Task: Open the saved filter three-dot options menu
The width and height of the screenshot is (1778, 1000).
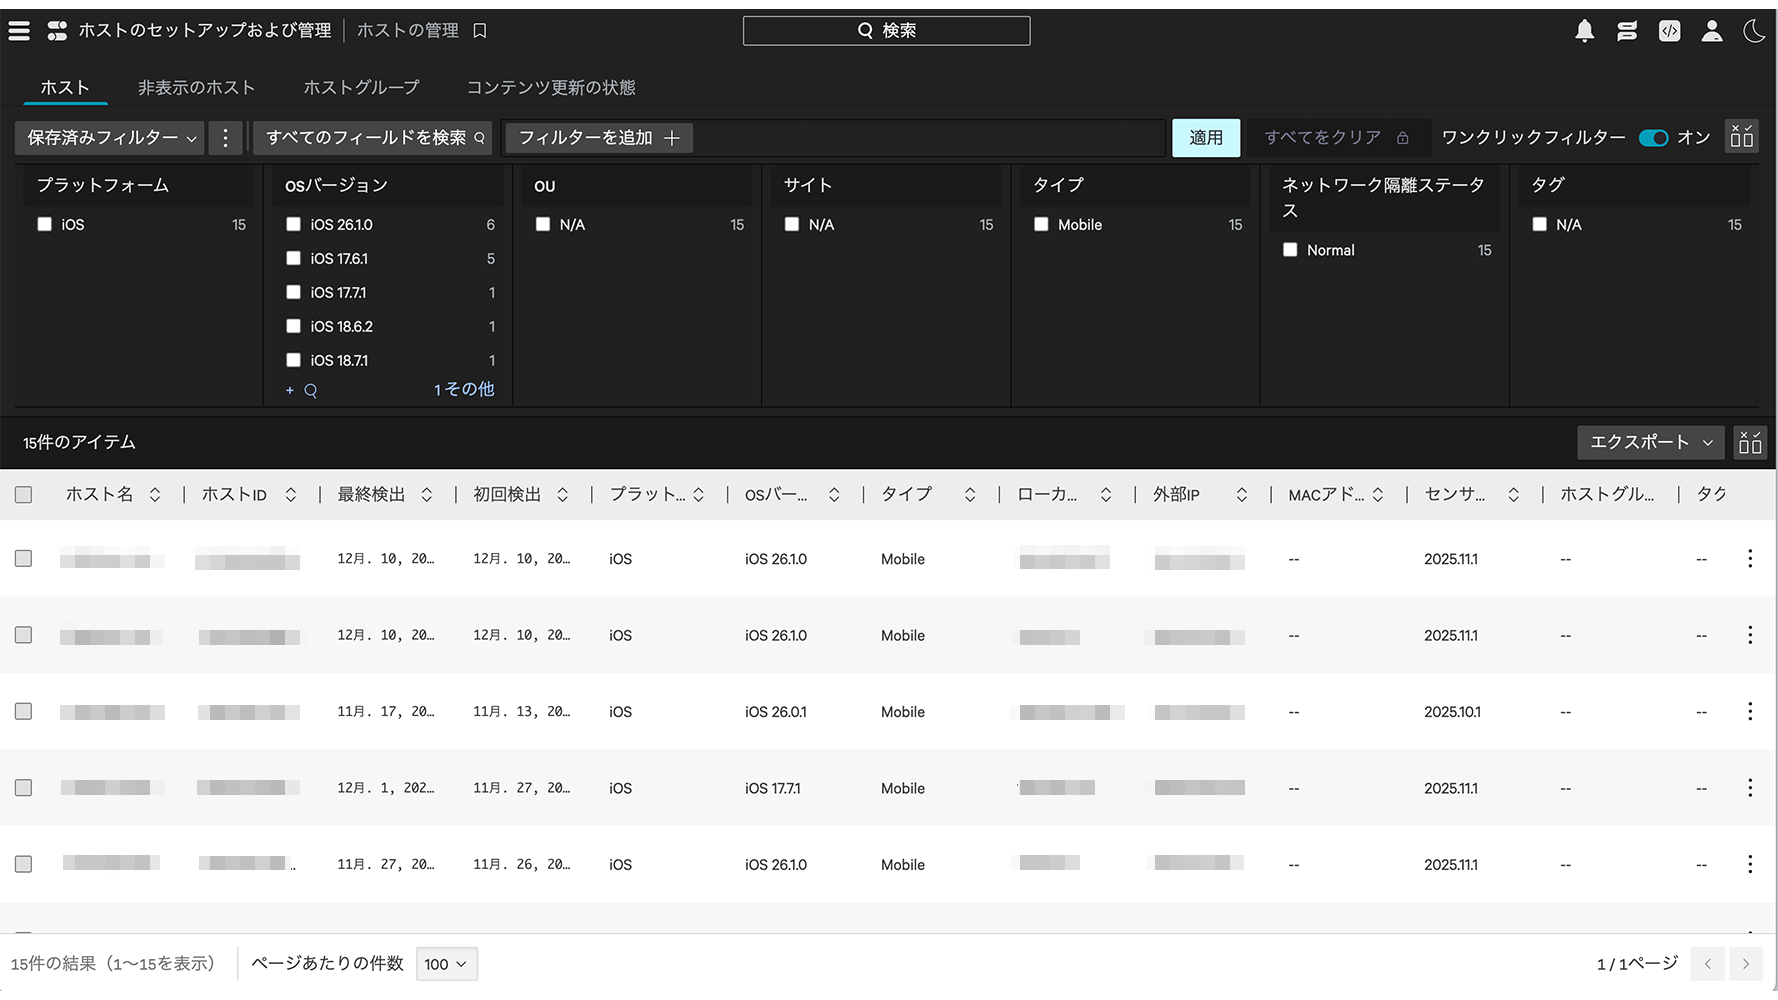Action: pos(225,138)
